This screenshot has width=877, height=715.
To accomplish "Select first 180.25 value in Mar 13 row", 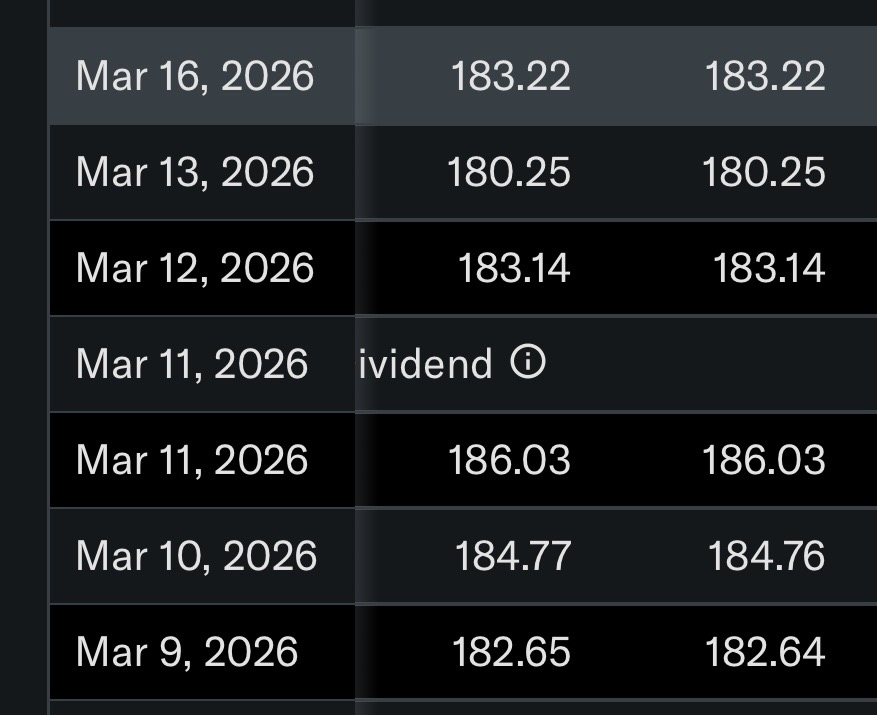I will point(508,173).
